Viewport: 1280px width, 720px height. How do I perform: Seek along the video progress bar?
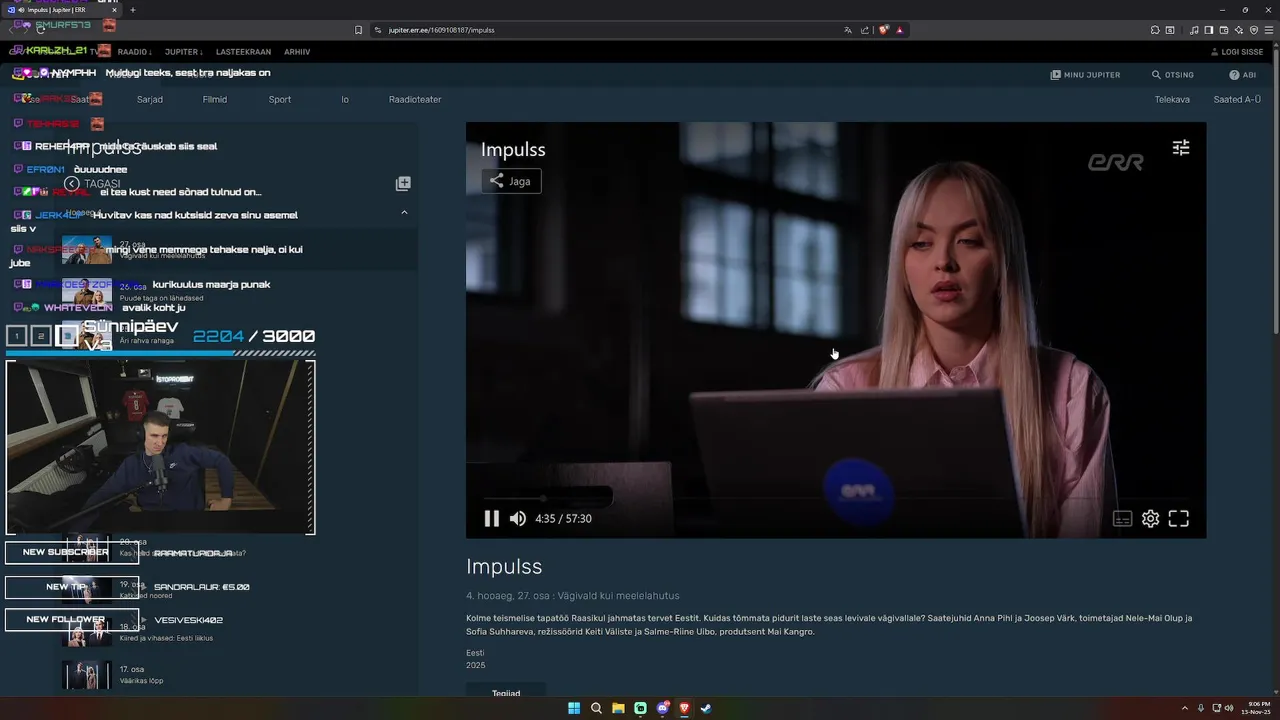(835, 497)
